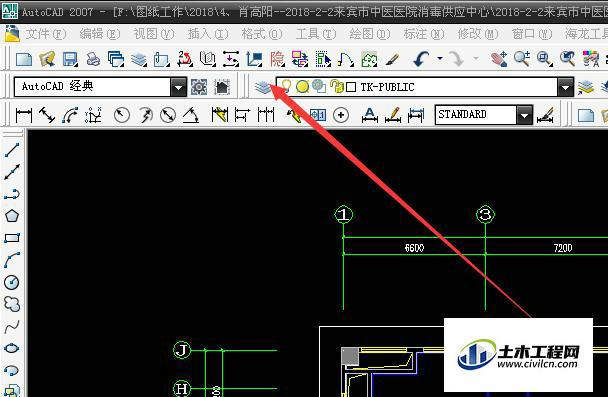Open the 视图(V) menu
This screenshot has width=608, height=397.
(154, 34)
